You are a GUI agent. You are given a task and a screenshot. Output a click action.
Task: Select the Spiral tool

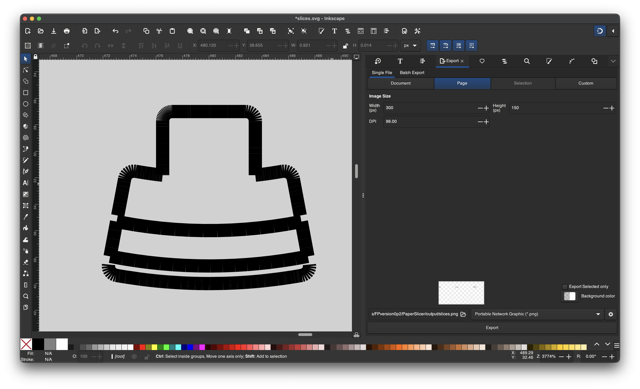(26, 138)
